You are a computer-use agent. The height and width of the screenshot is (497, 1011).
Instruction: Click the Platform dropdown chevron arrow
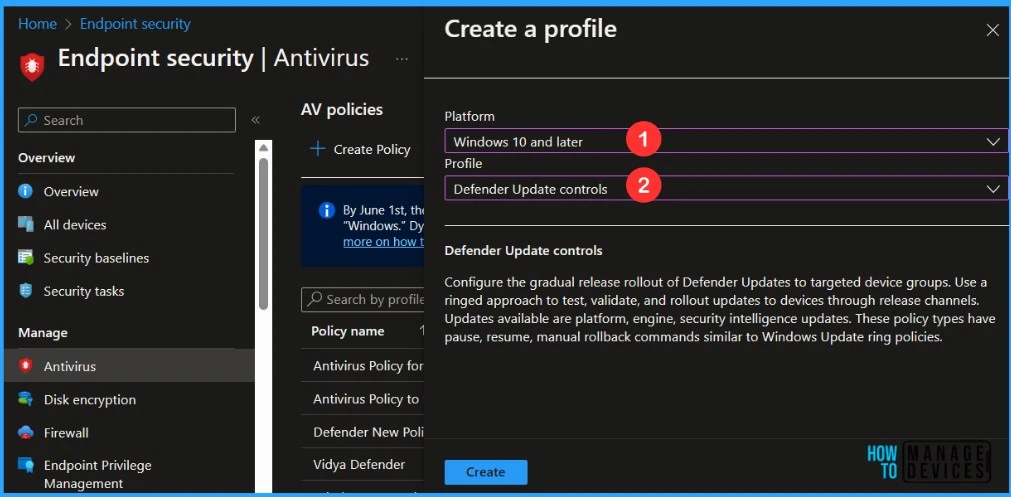pos(993,142)
